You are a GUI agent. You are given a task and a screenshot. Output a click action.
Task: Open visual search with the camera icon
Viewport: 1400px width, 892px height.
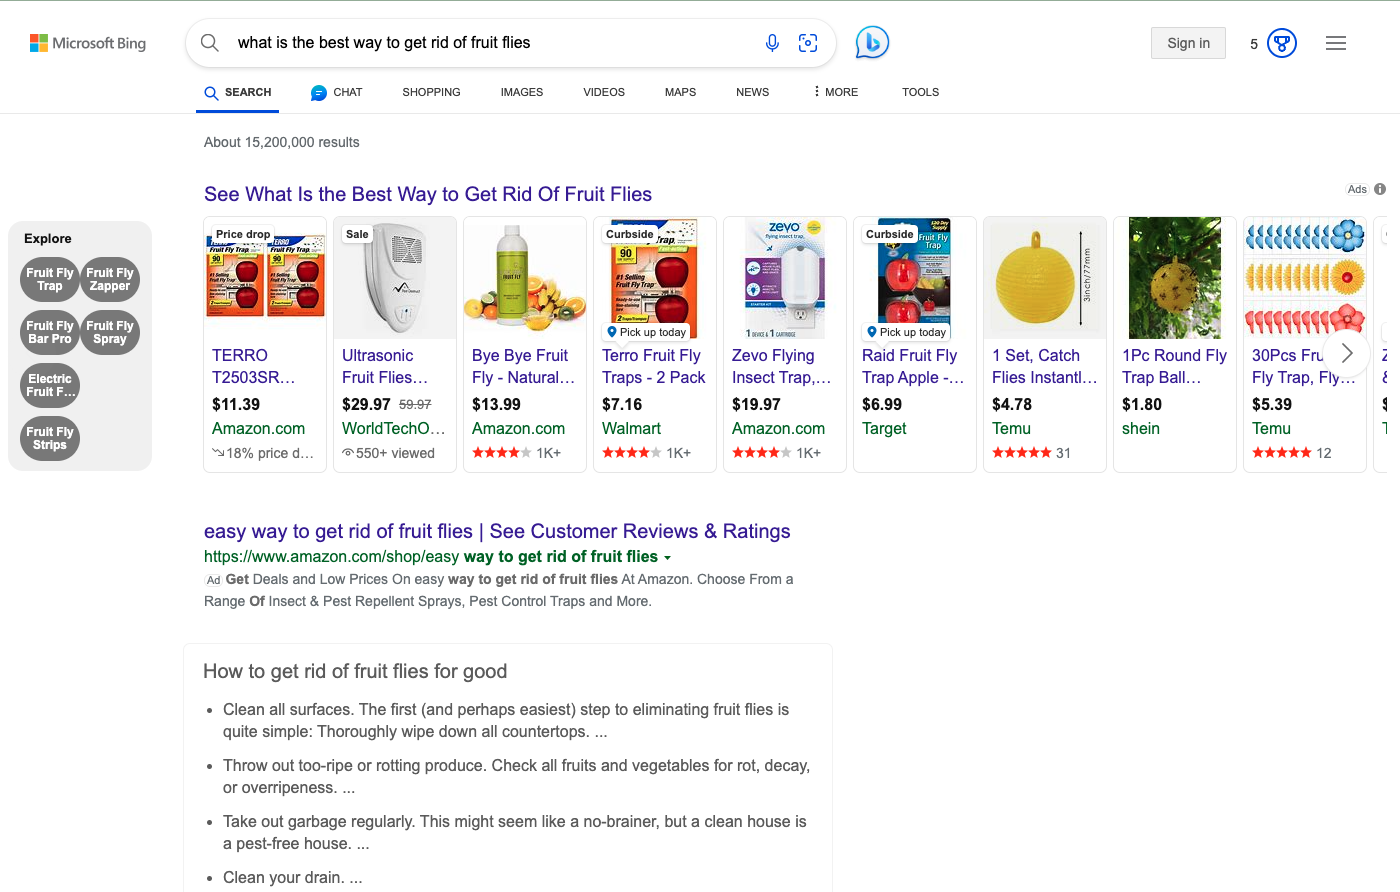[x=808, y=42]
